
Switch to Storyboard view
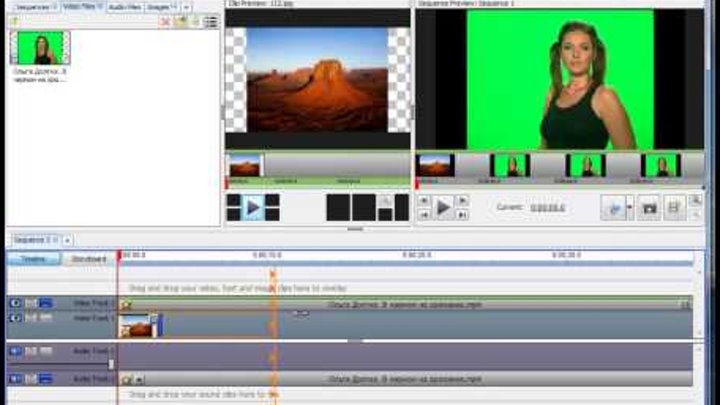pyautogui.click(x=88, y=259)
